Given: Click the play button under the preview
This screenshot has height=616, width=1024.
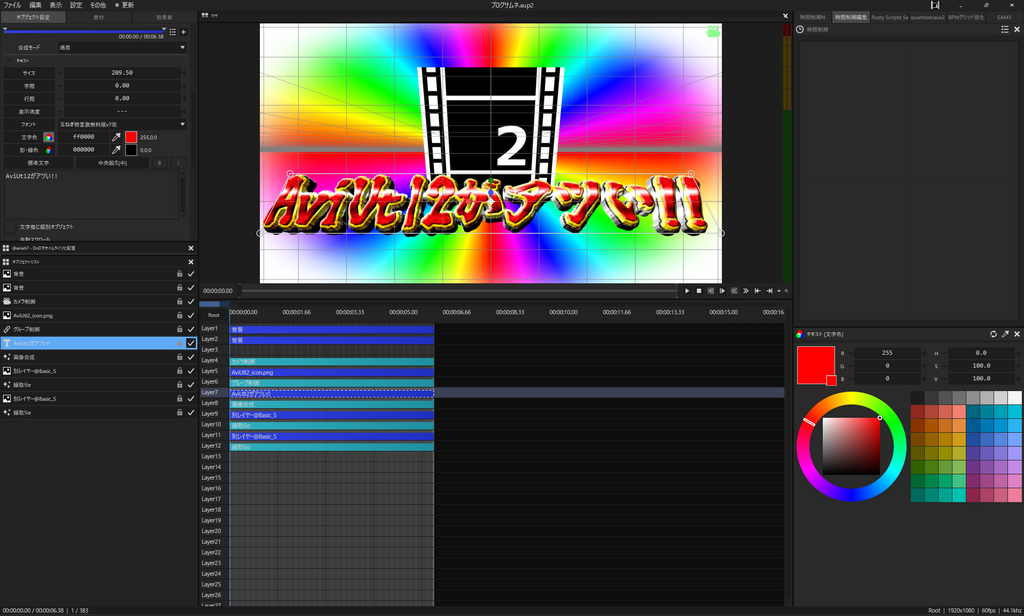Looking at the screenshot, I should tap(687, 291).
